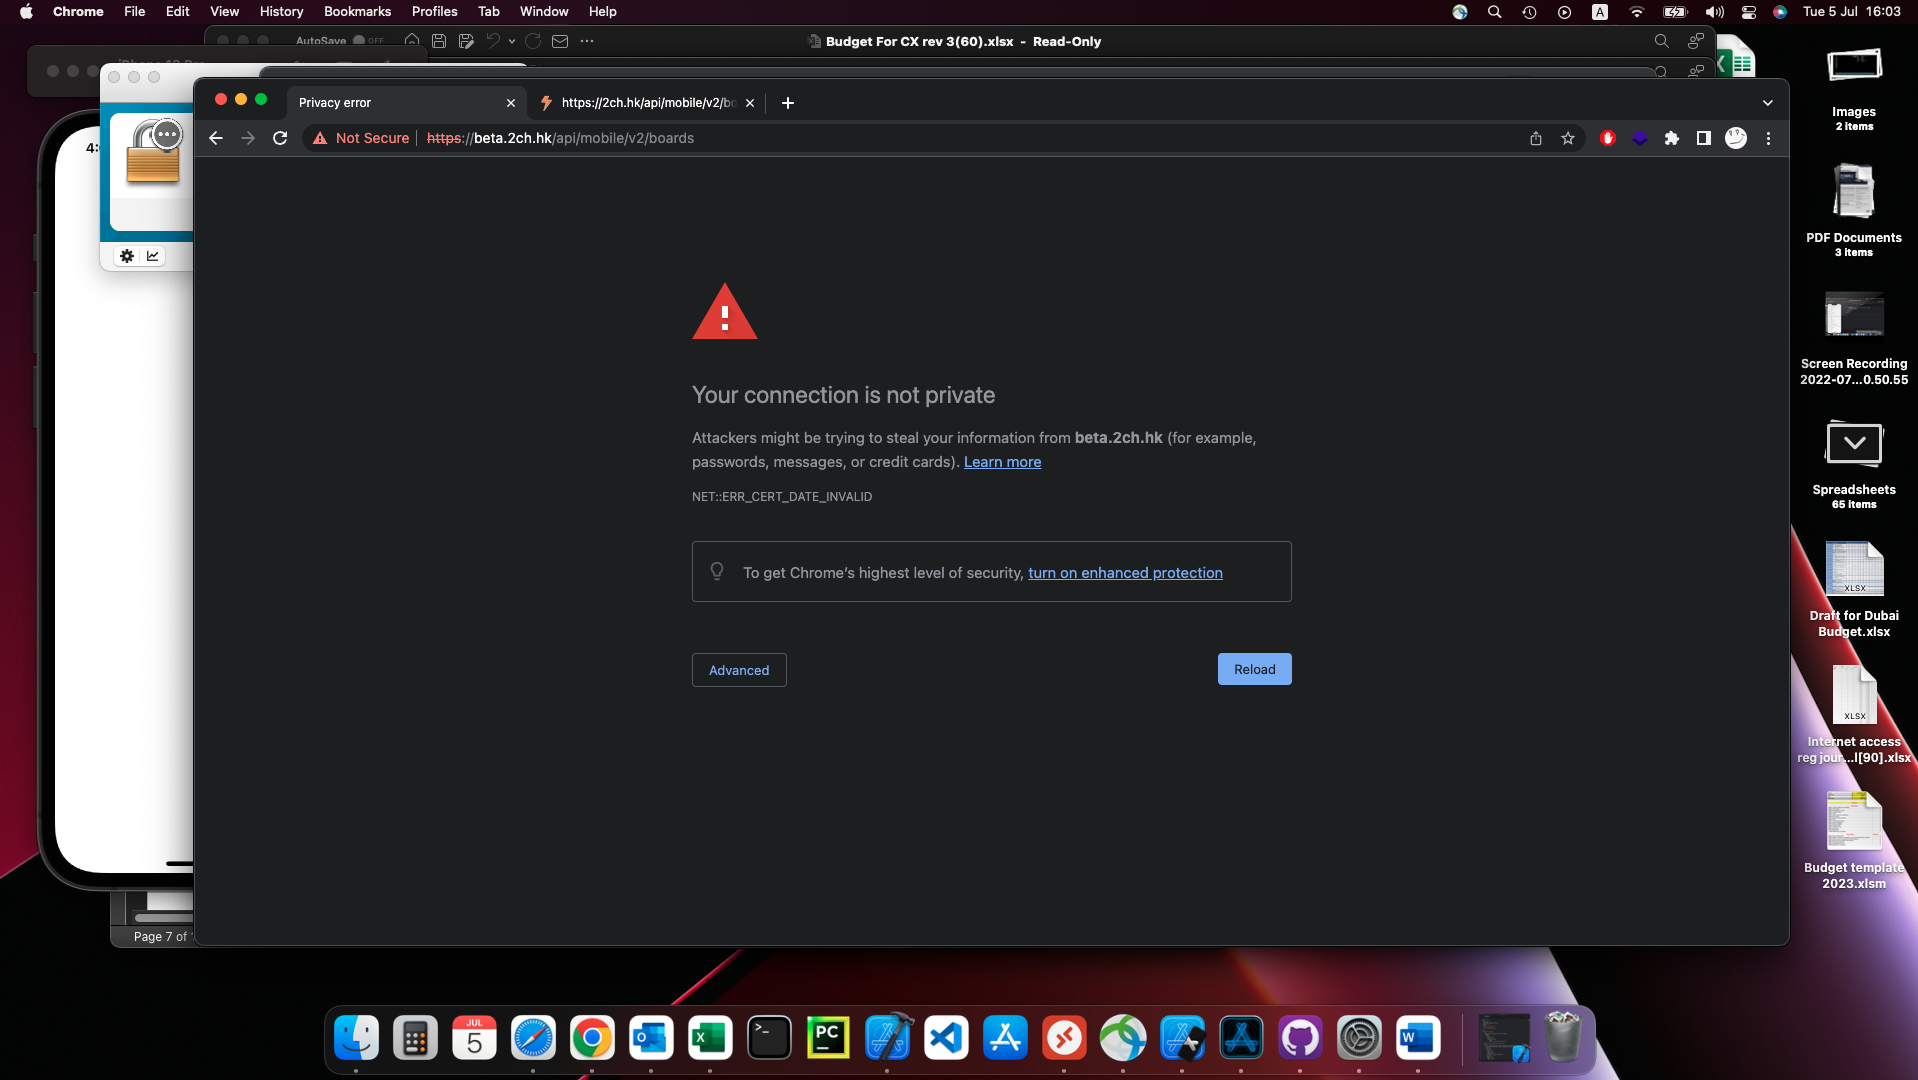Open Finder from the Dock
The image size is (1918, 1080).
pos(356,1038)
